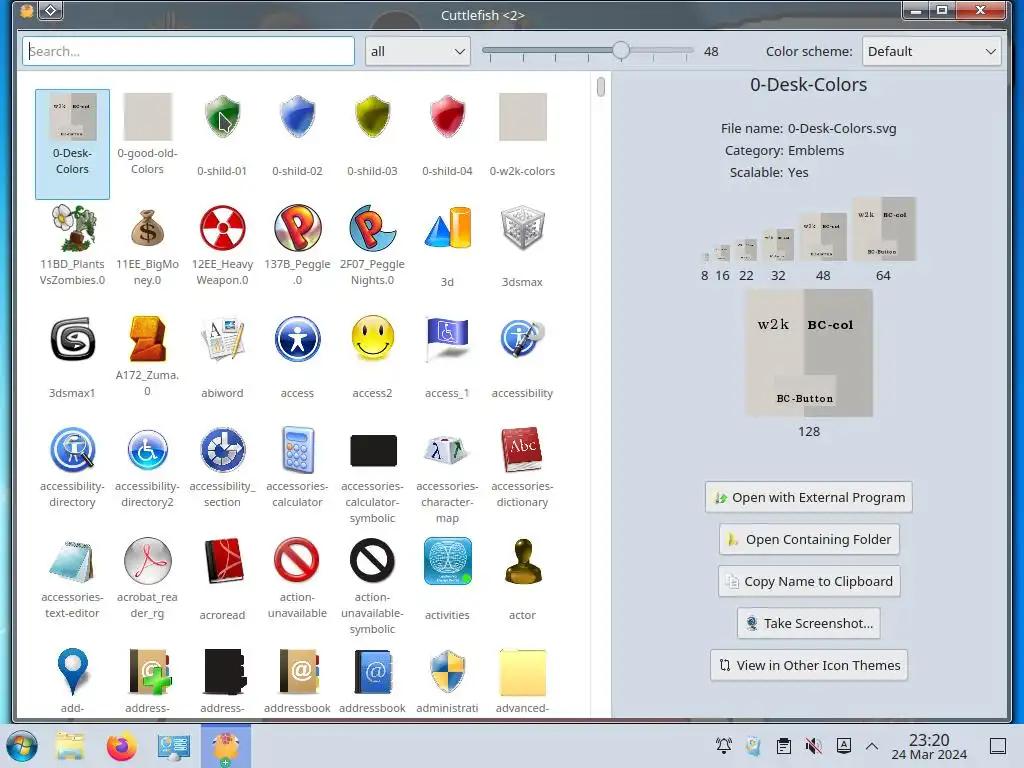Select the access_1 flag icon
The height and width of the screenshot is (768, 1024).
click(x=447, y=339)
